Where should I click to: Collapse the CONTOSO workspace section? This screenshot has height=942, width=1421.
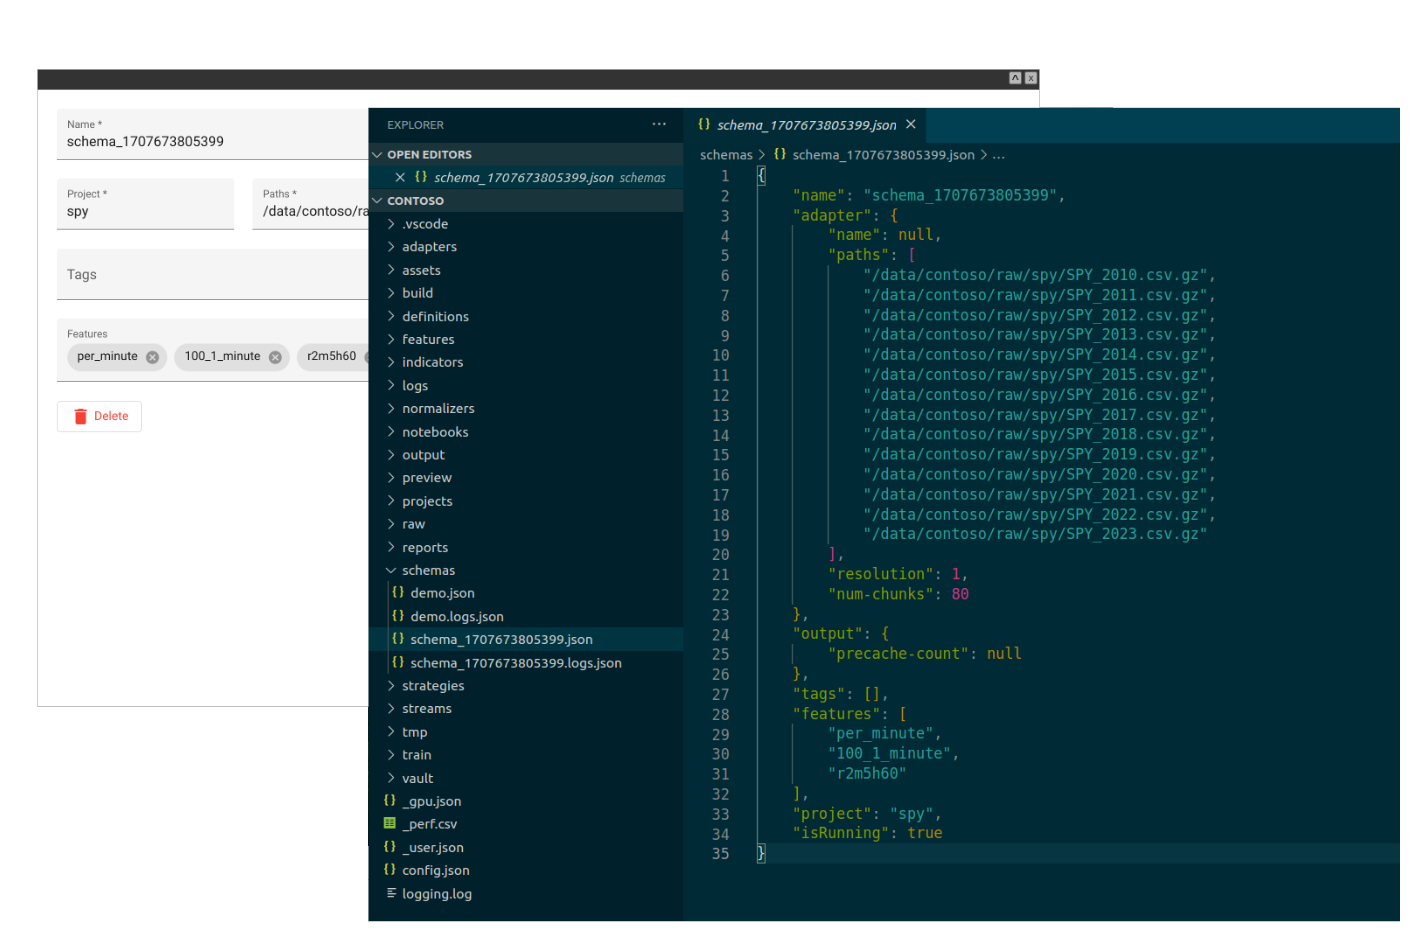[x=415, y=200]
